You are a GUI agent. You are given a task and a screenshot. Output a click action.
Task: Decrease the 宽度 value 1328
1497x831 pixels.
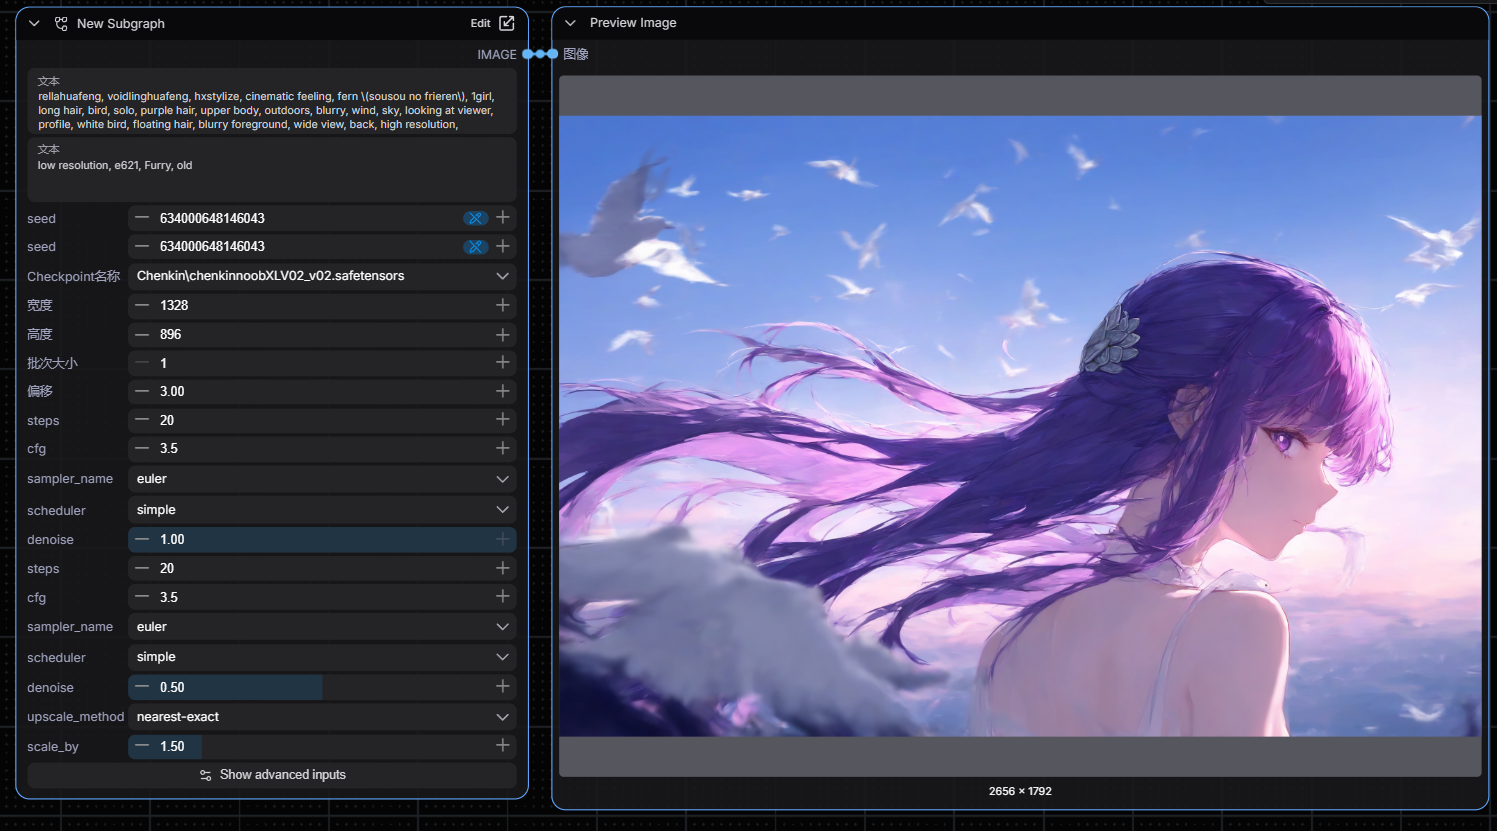pos(142,305)
